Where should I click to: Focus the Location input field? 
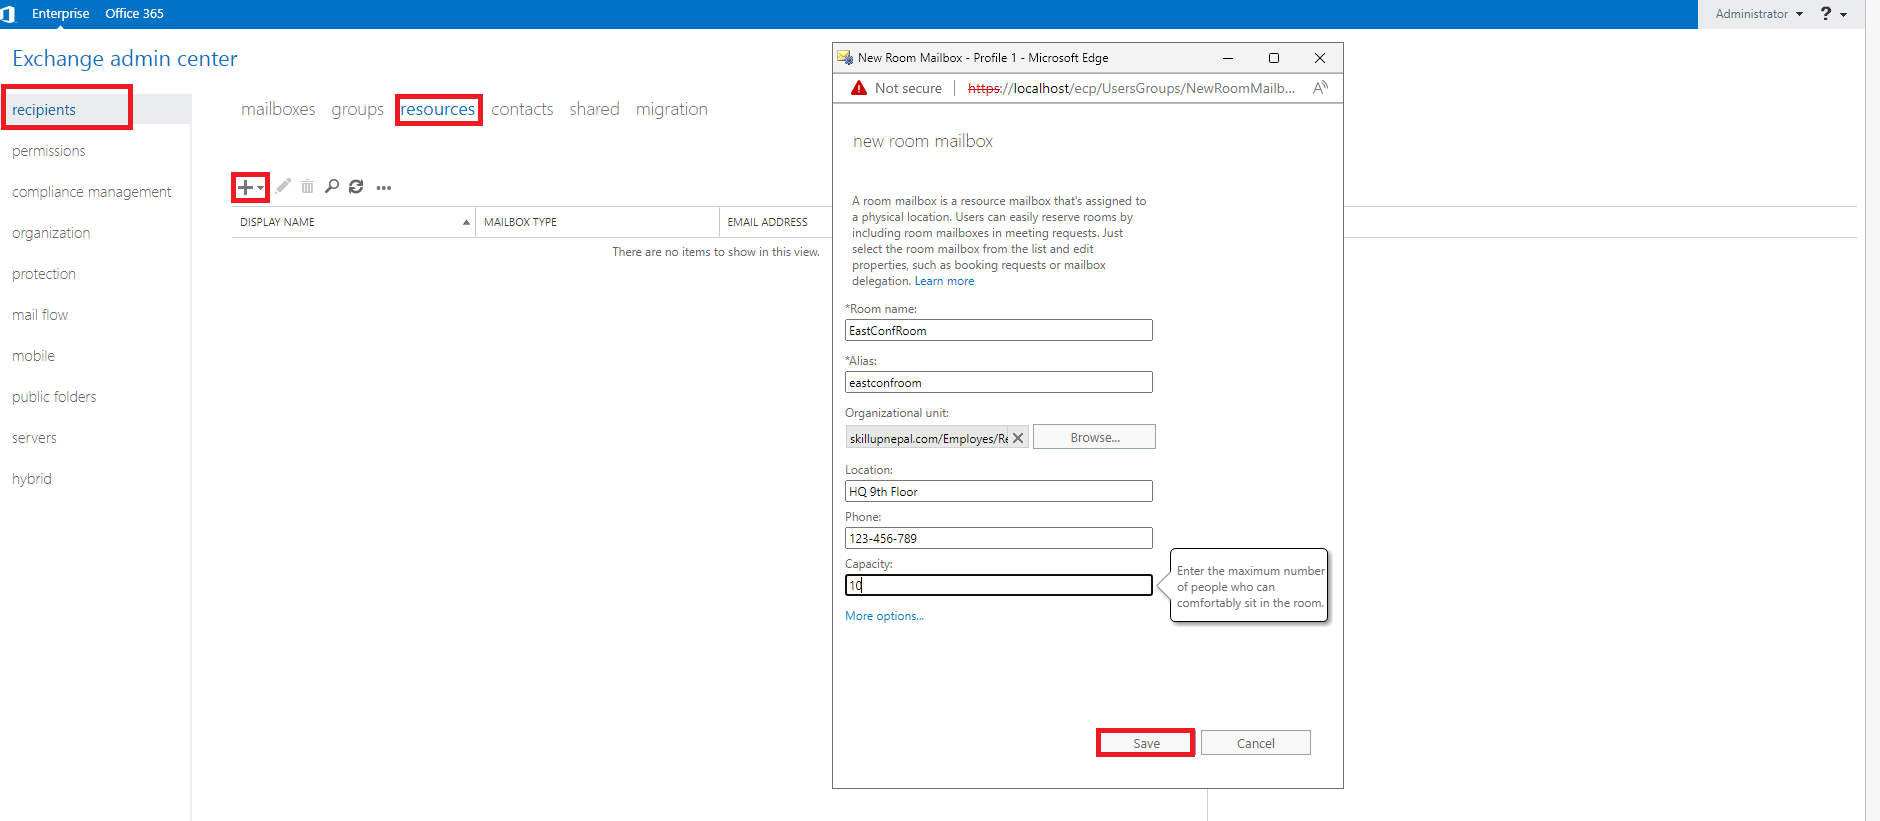(998, 491)
